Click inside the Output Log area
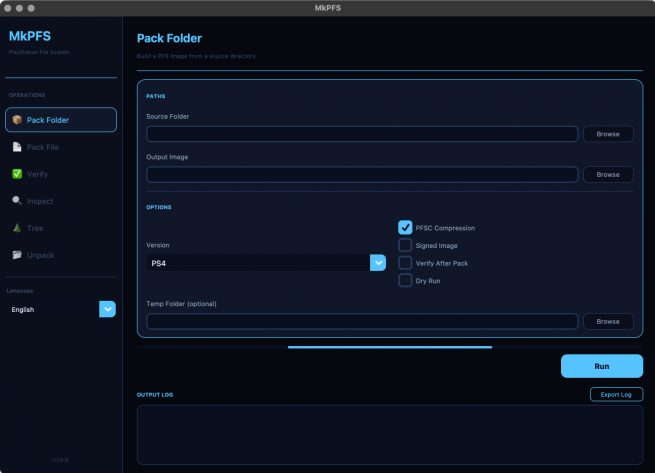Viewport: 655px width, 473px height. [x=390, y=435]
